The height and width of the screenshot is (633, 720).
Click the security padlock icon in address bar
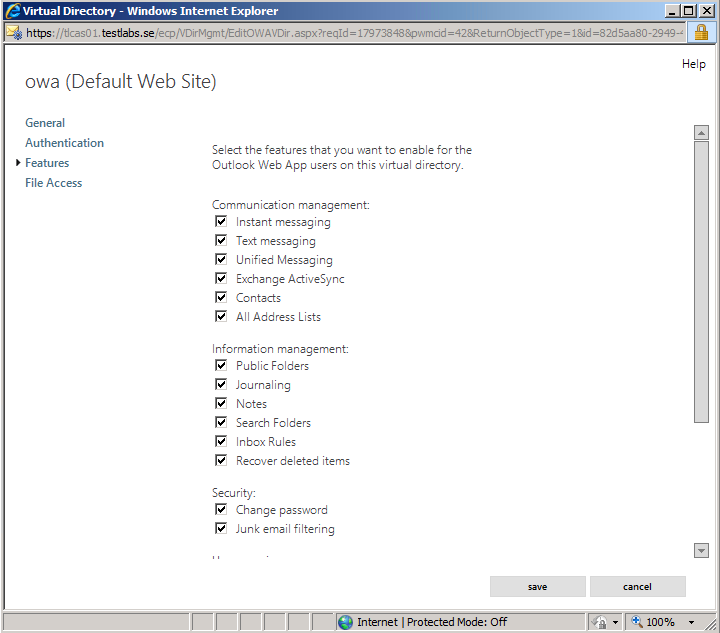pos(701,33)
